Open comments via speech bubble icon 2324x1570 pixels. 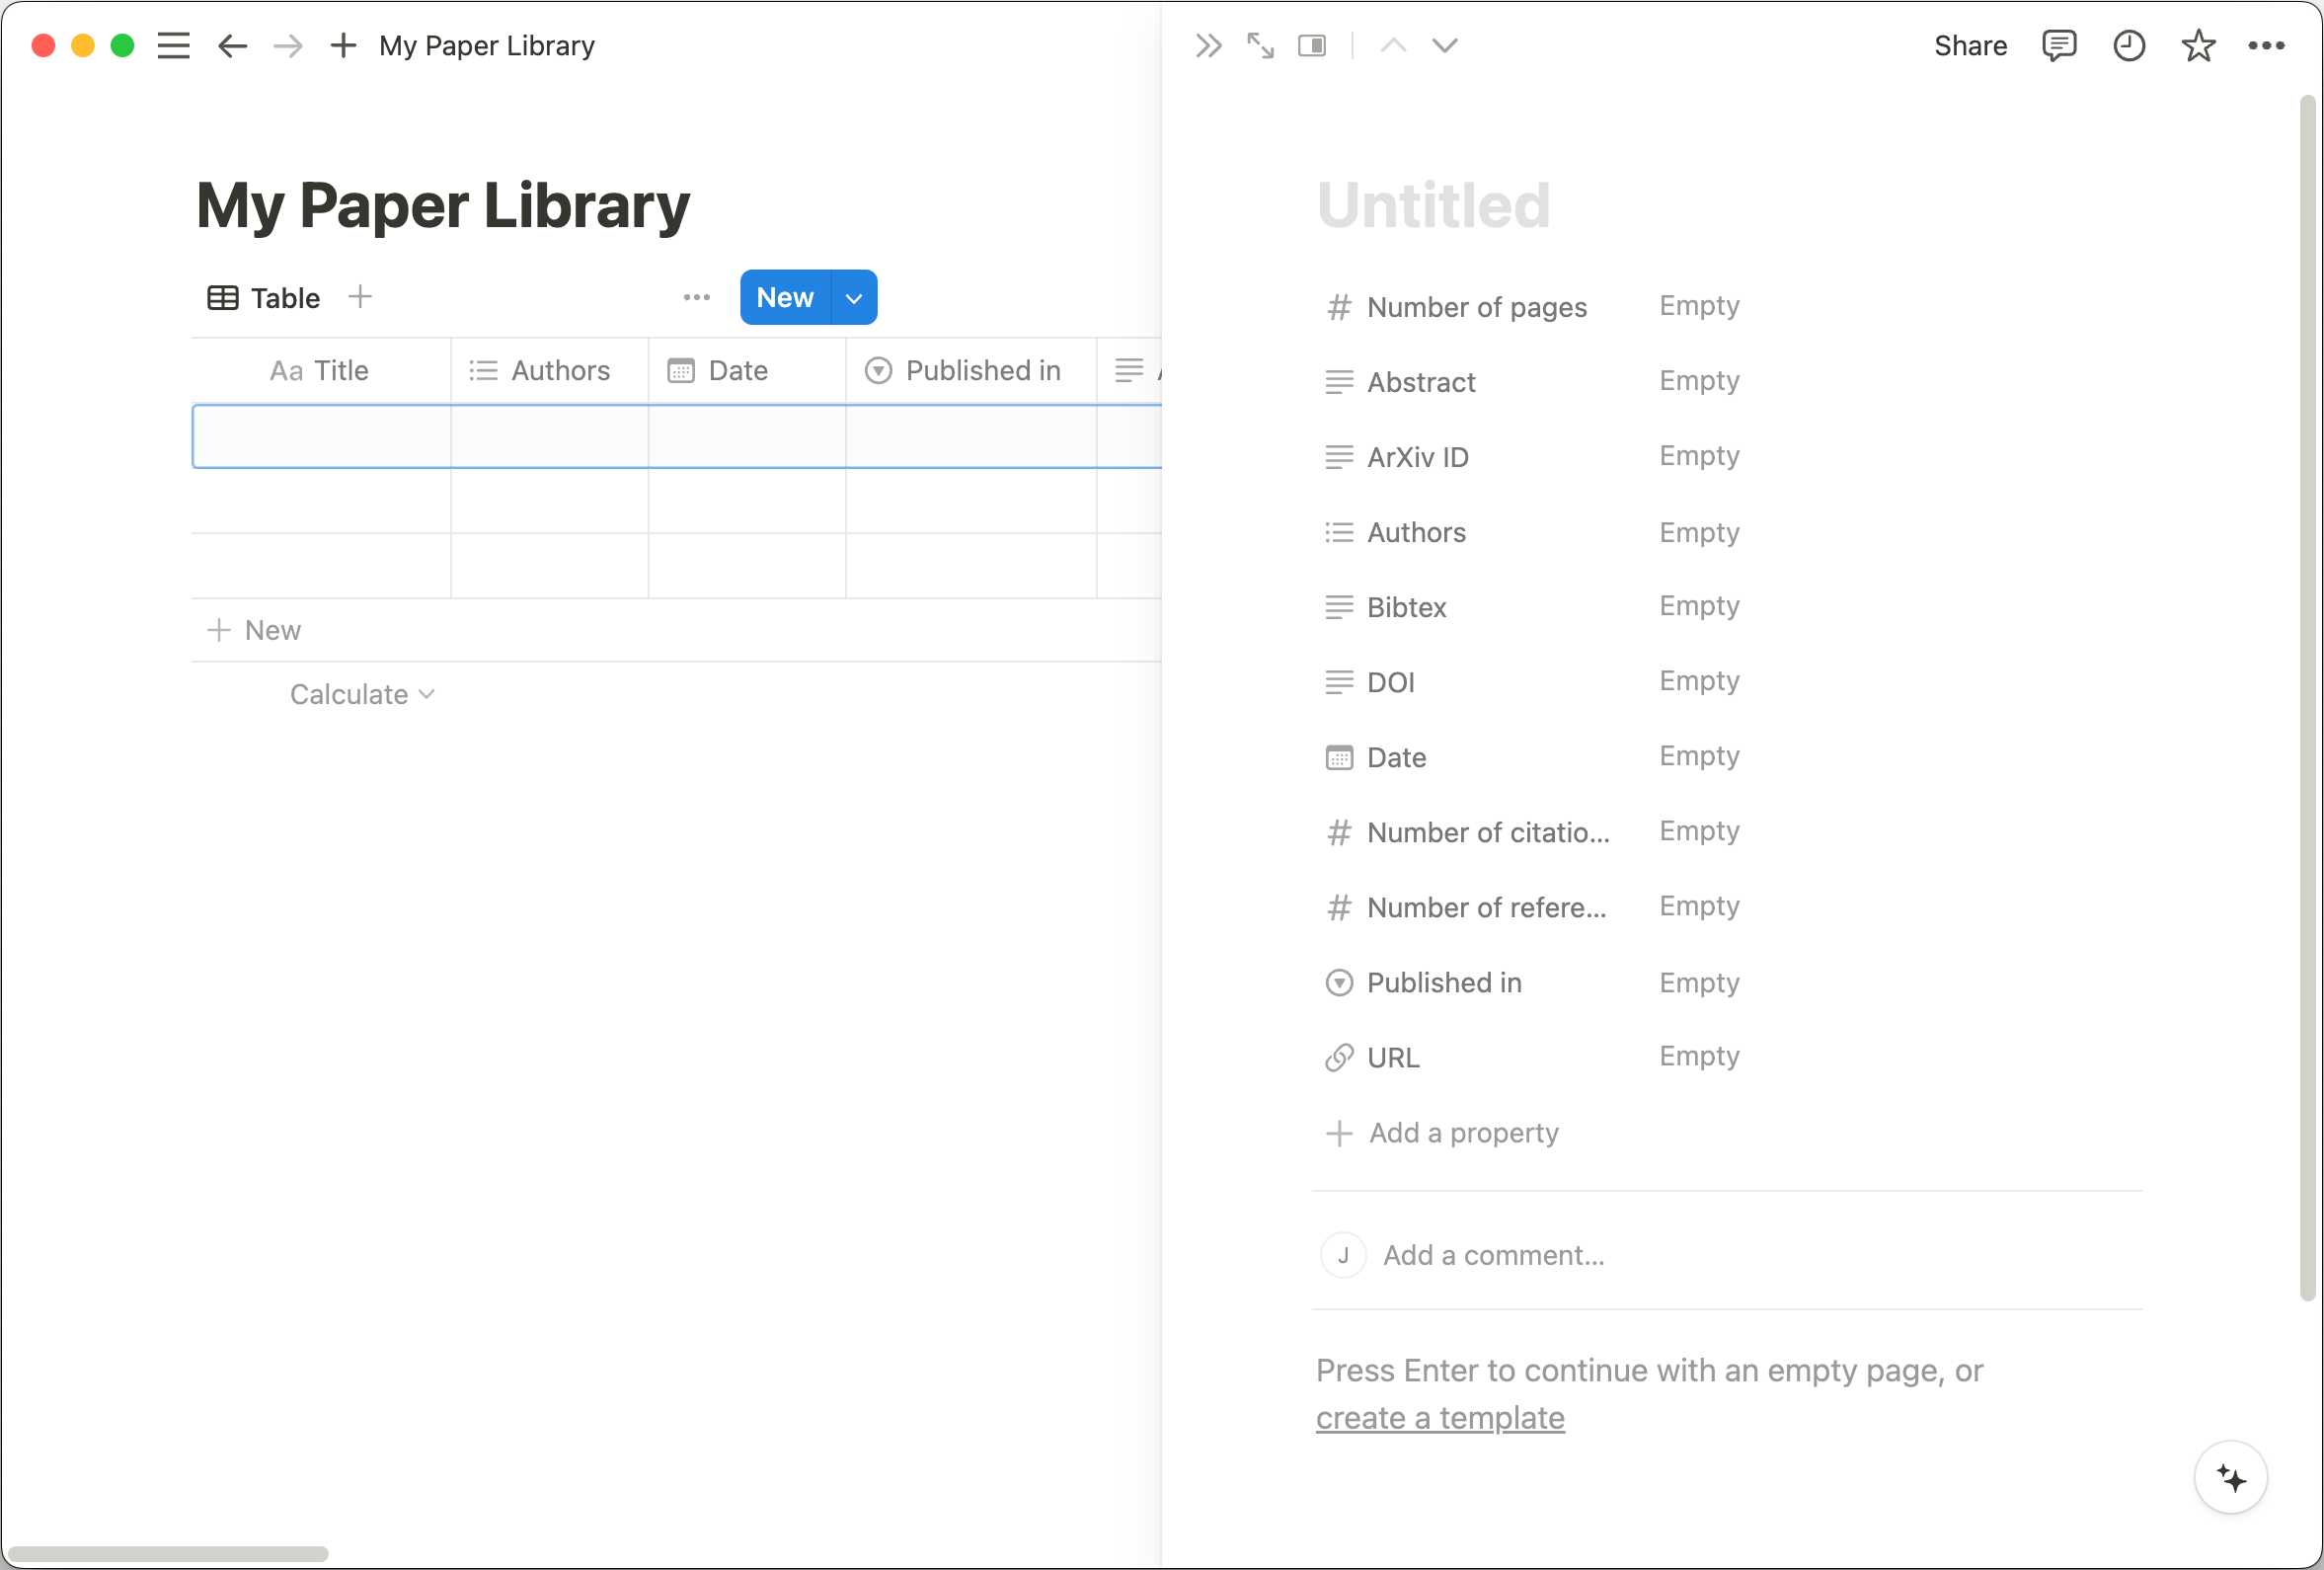pyautogui.click(x=2059, y=46)
